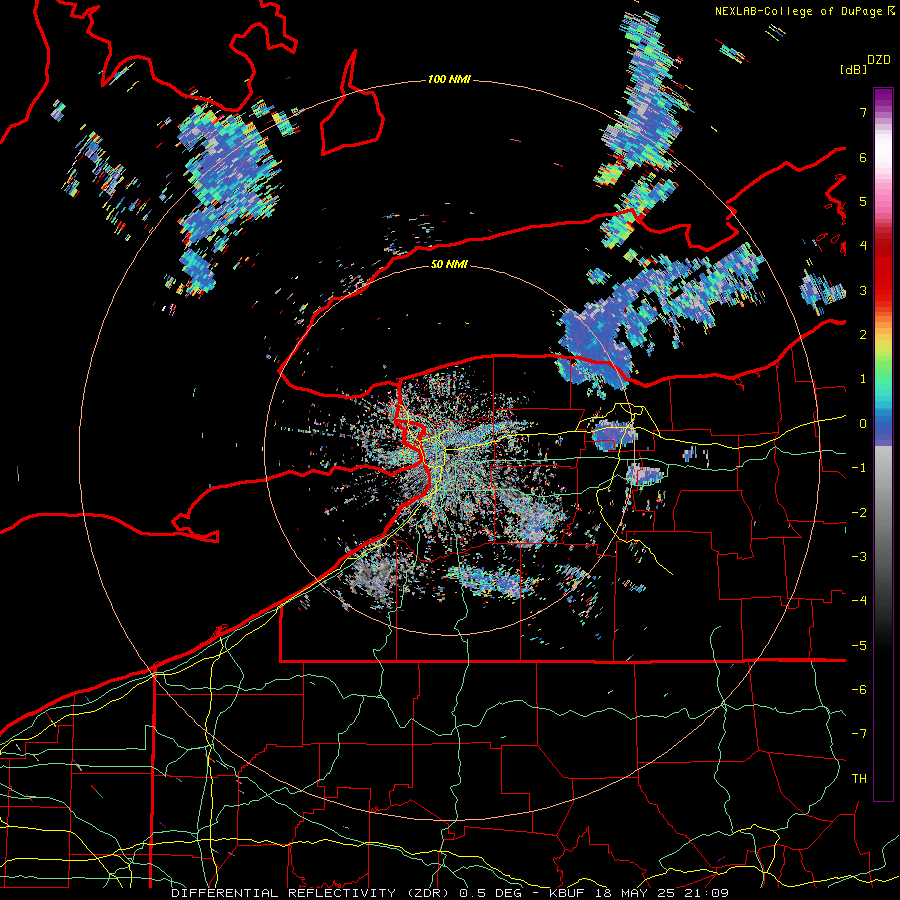Click the ZDR color scale bar

tap(883, 444)
